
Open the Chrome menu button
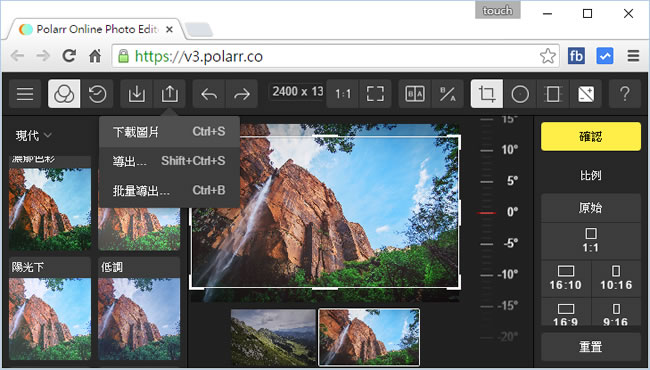click(633, 56)
